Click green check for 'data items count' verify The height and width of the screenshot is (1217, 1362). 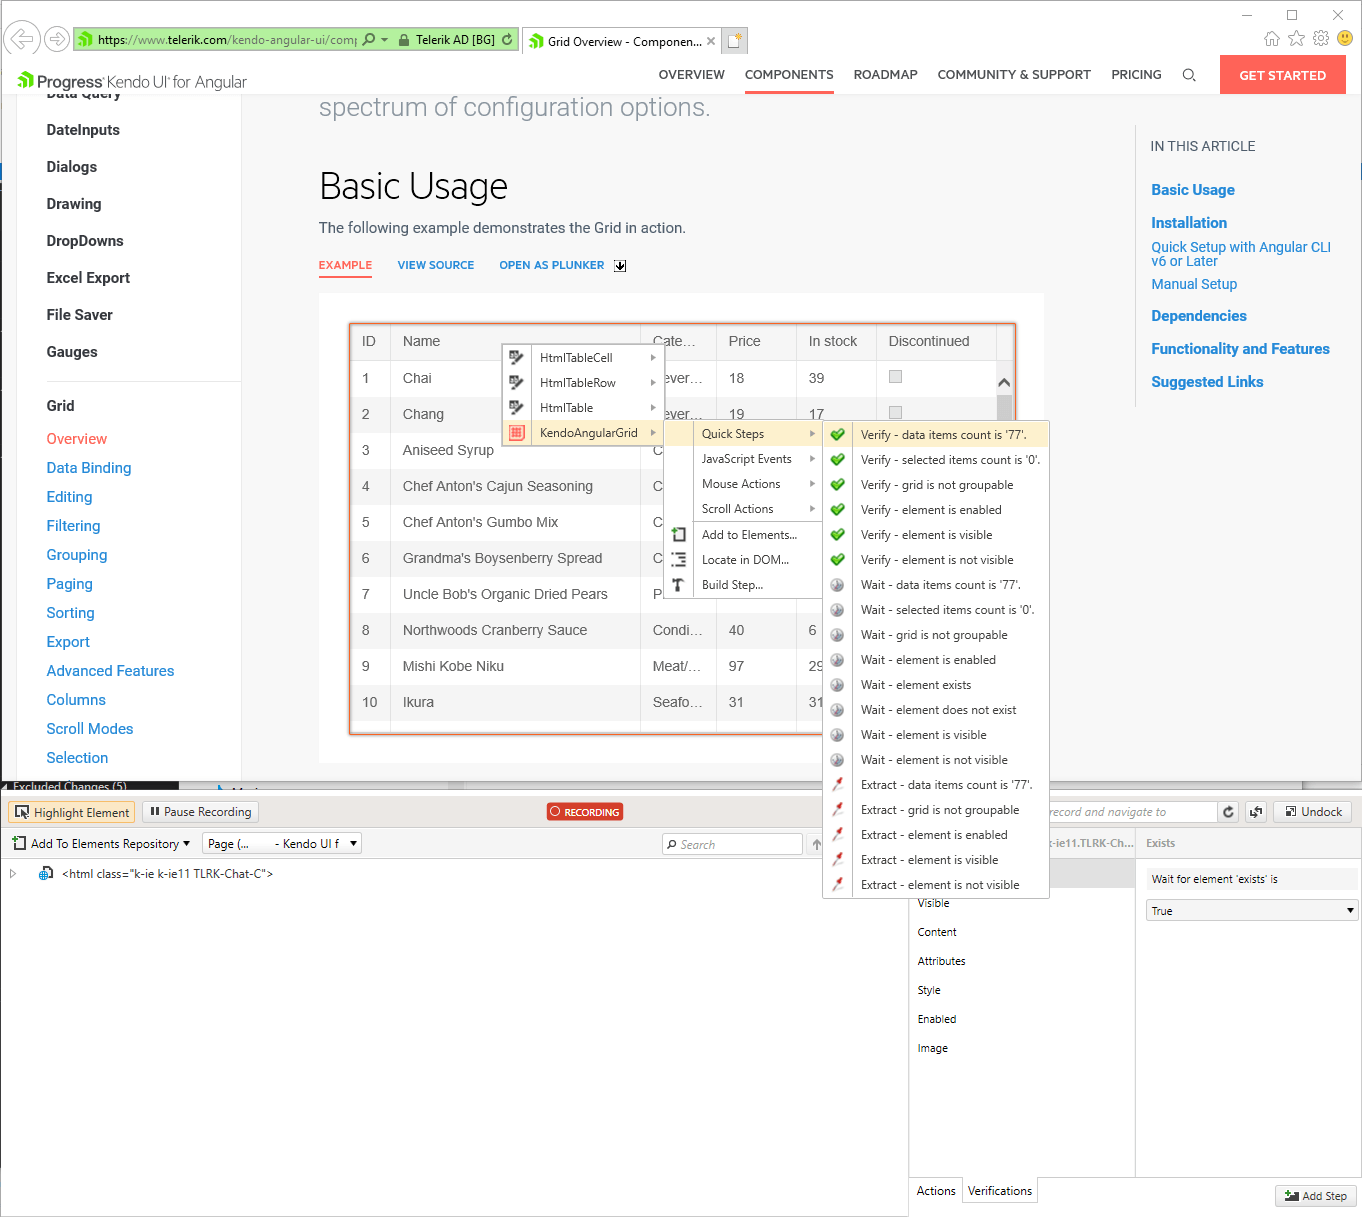(838, 435)
